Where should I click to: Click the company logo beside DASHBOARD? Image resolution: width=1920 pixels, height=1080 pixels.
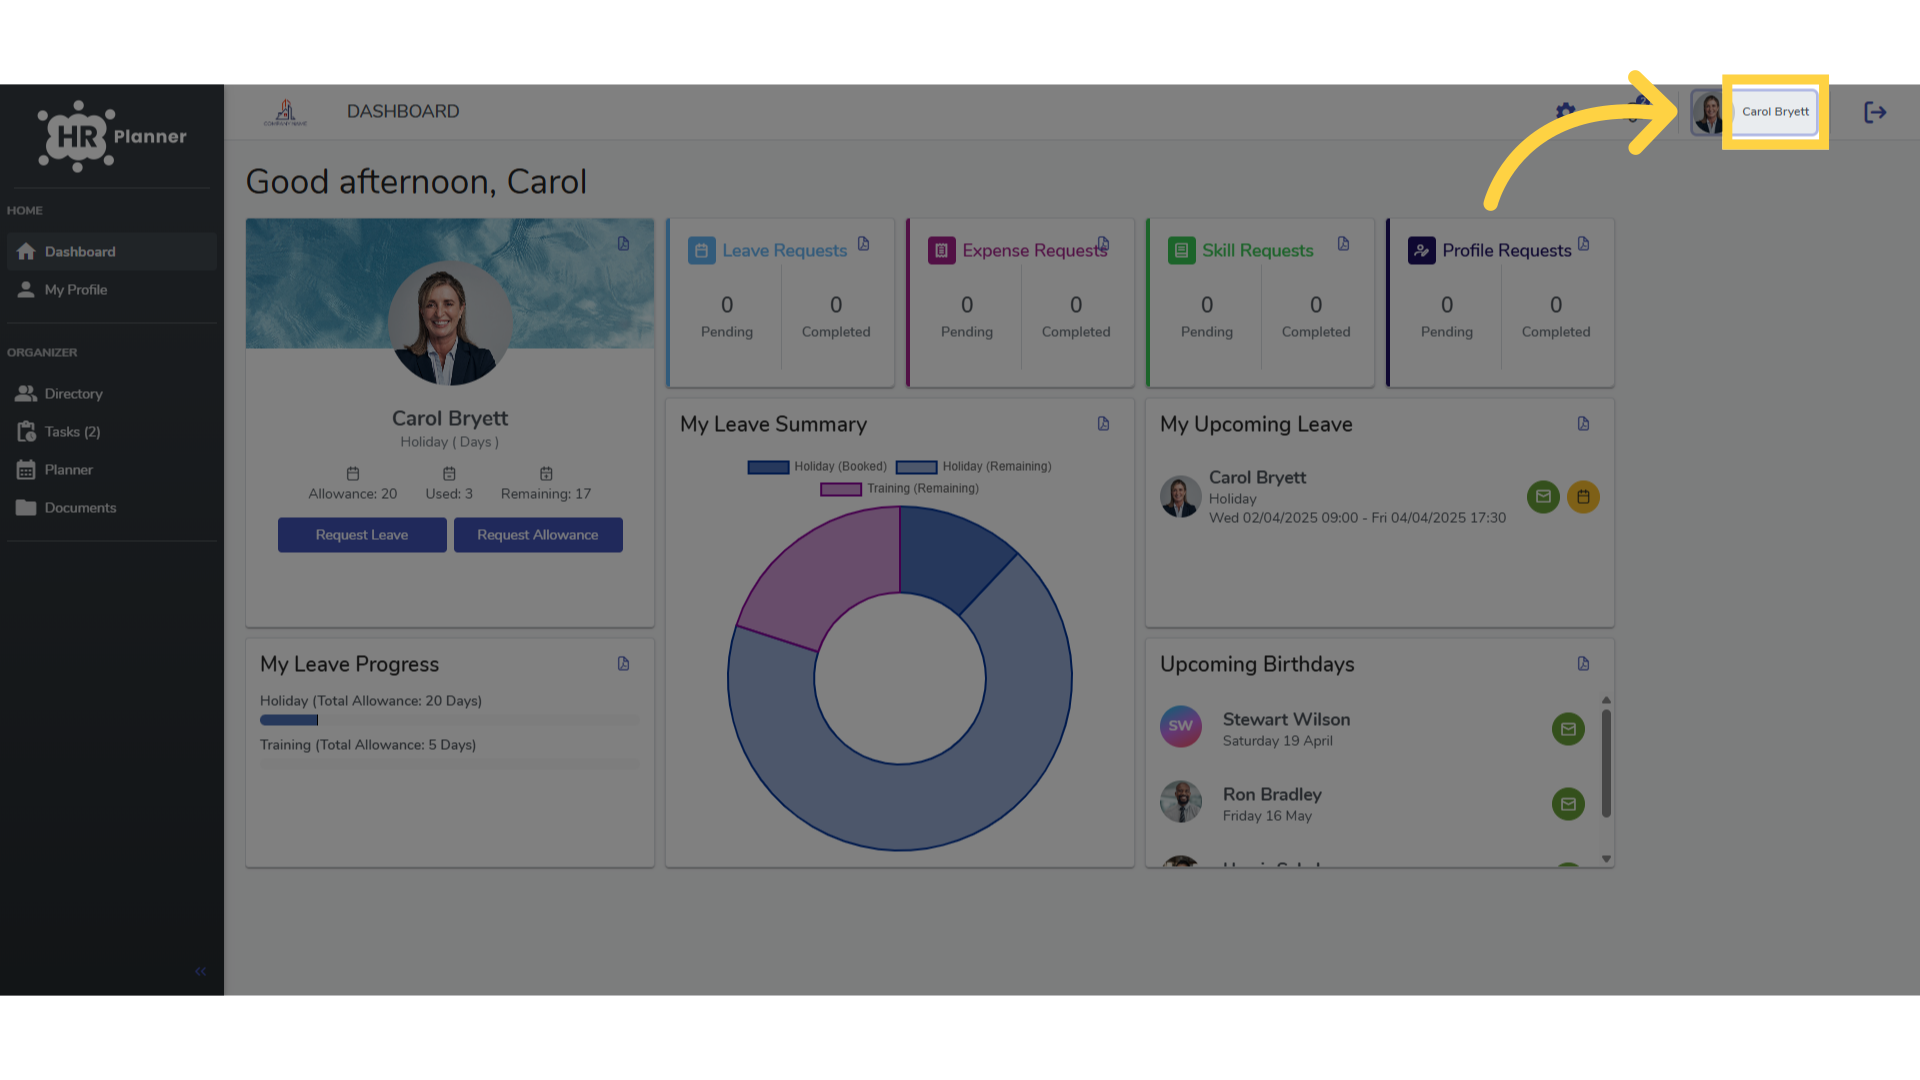(x=286, y=112)
